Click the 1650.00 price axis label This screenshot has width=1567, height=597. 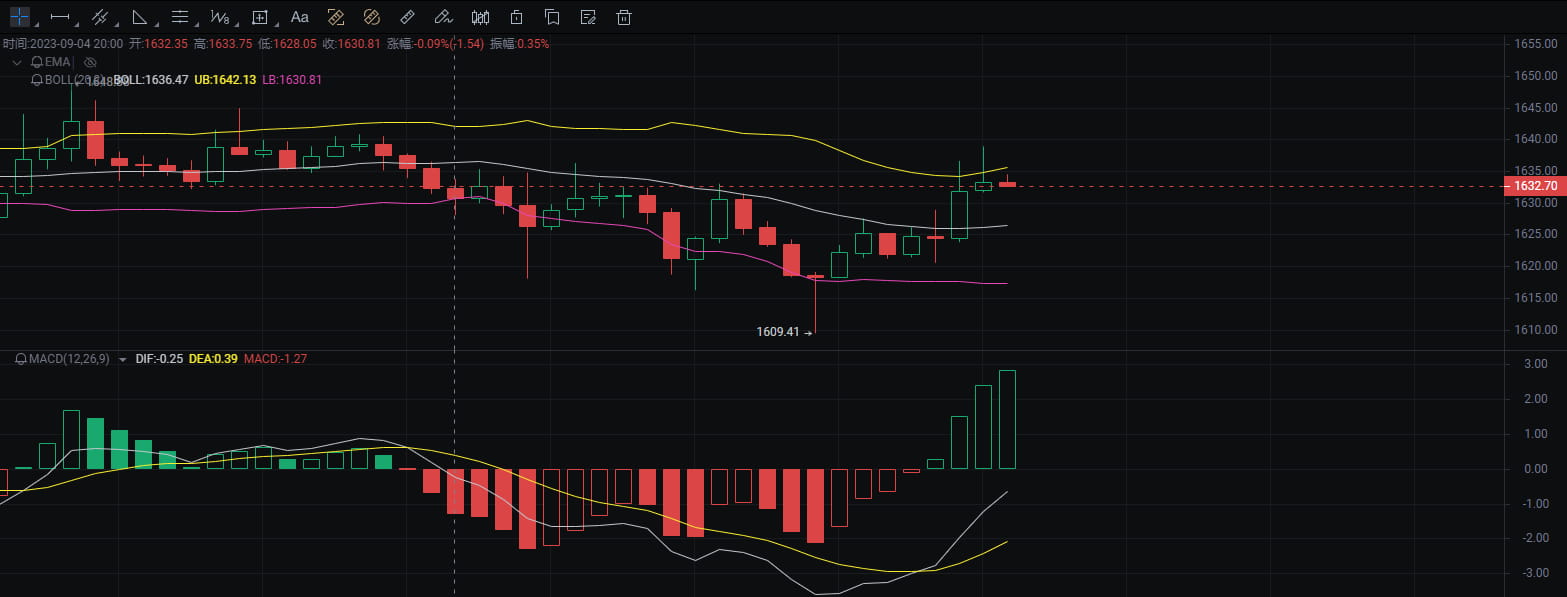1535,76
